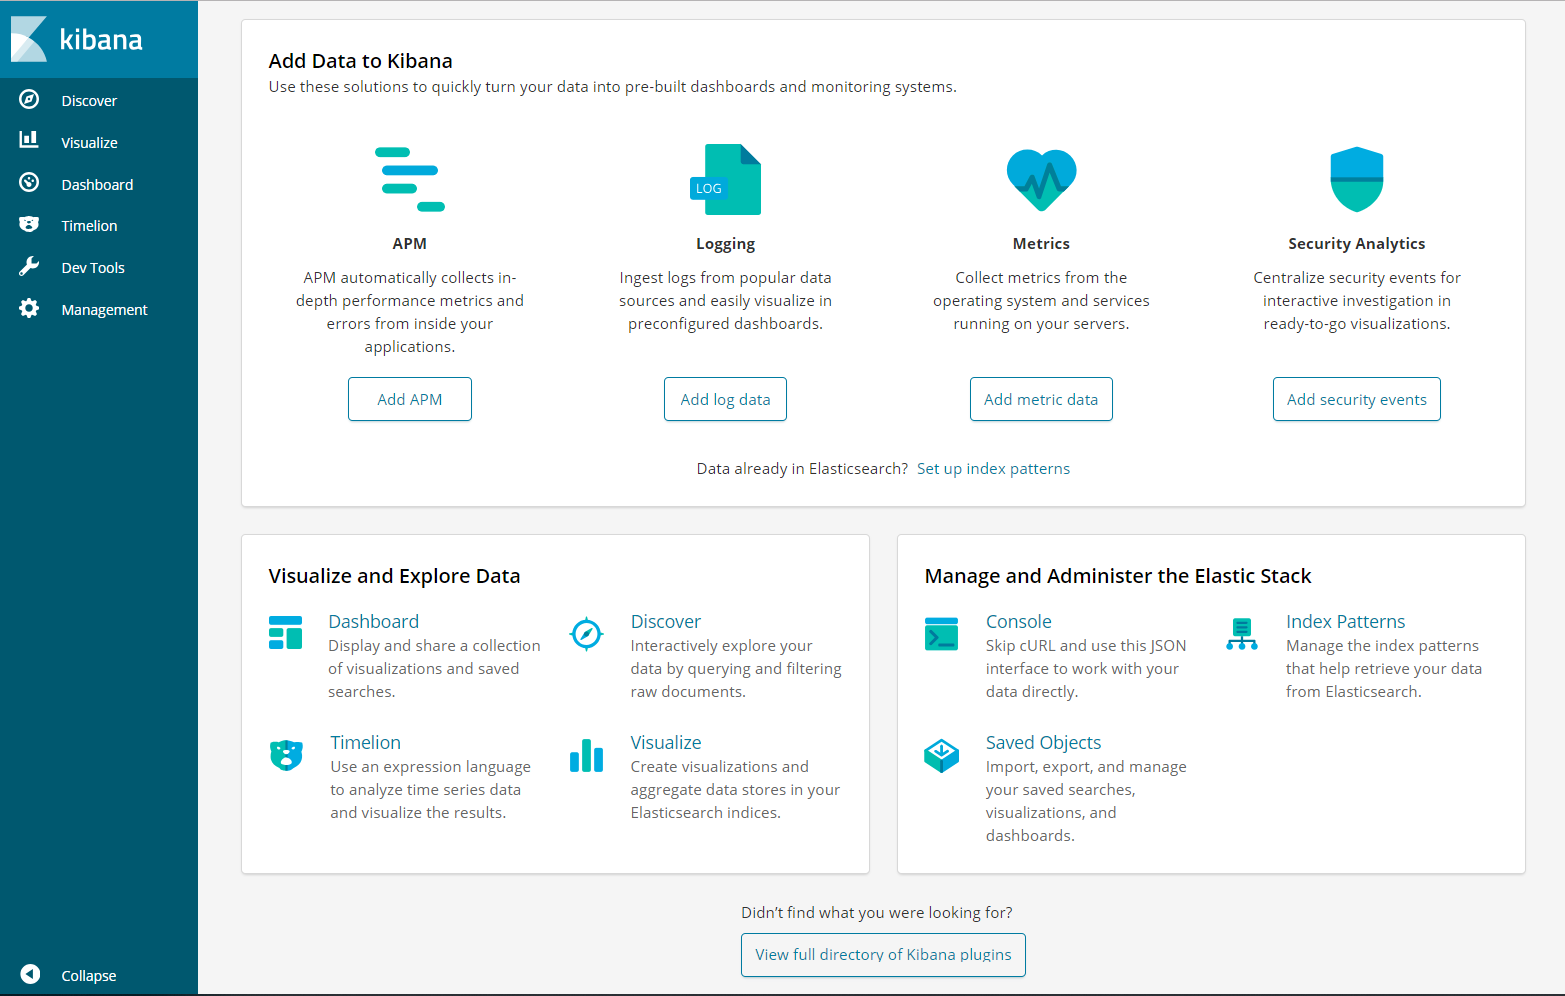Click the Visualize bar chart sidebar icon

29,140
